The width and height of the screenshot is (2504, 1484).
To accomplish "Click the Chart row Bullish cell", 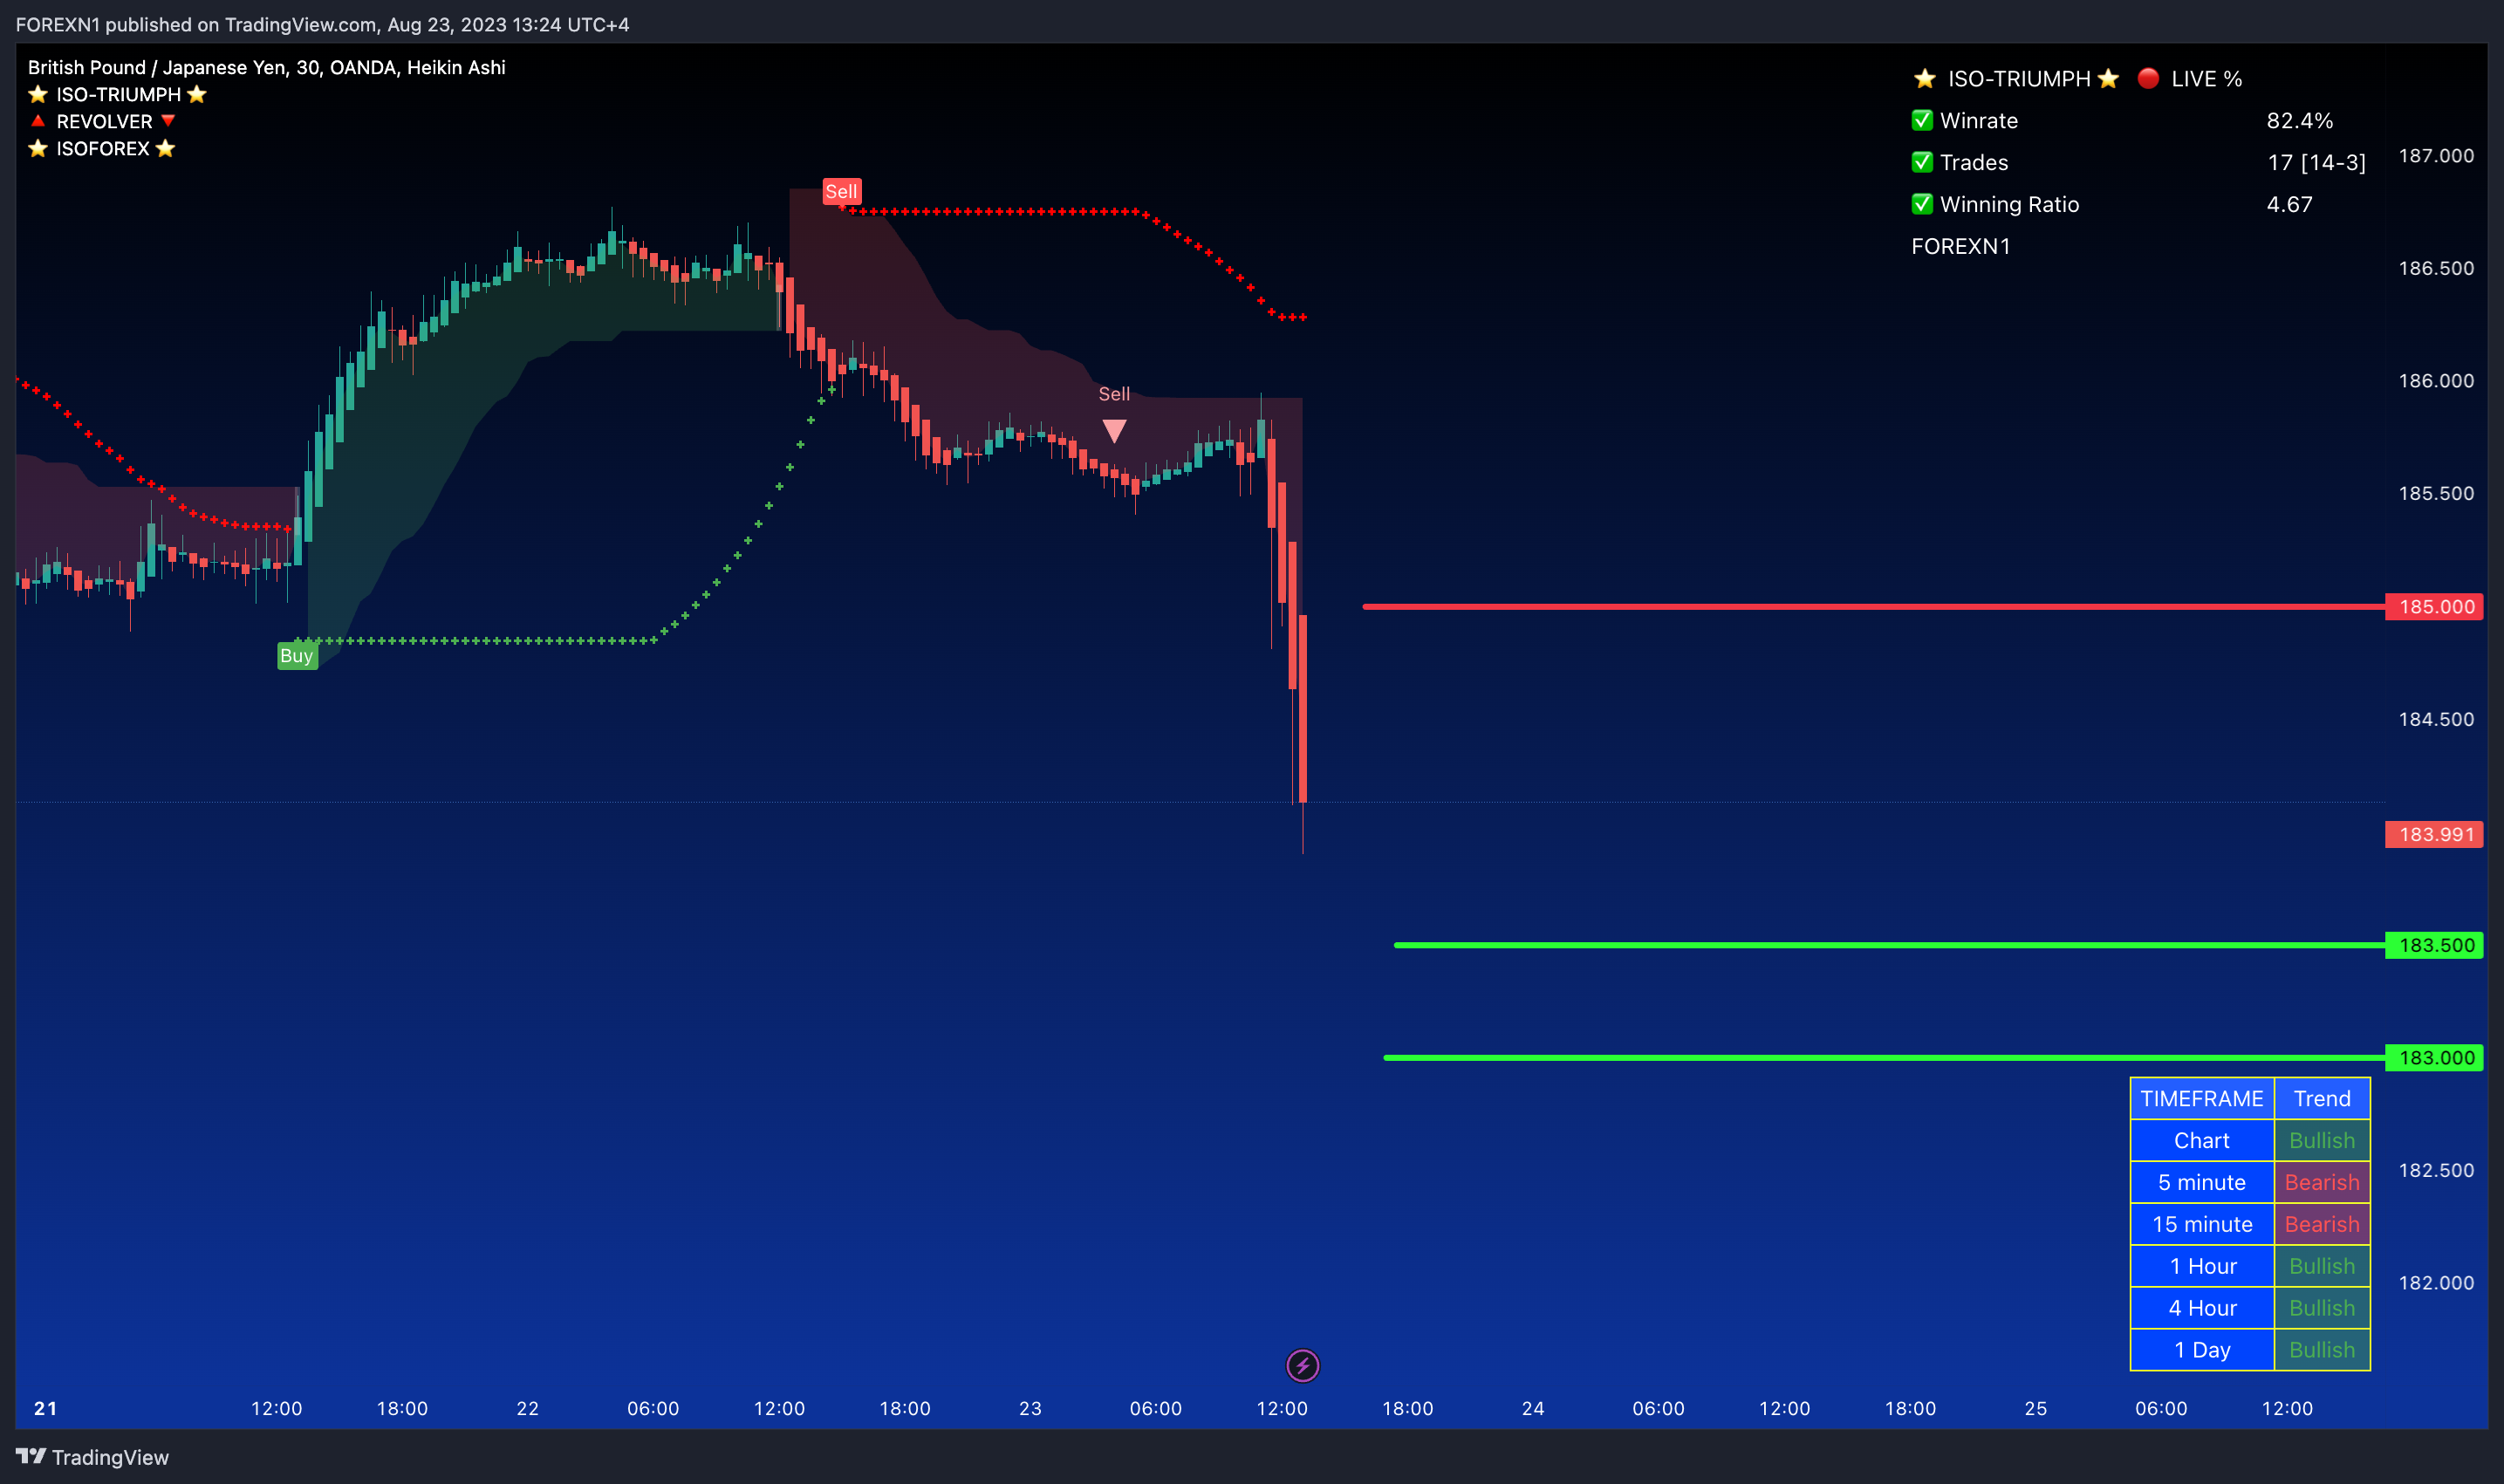I will (2322, 1140).
